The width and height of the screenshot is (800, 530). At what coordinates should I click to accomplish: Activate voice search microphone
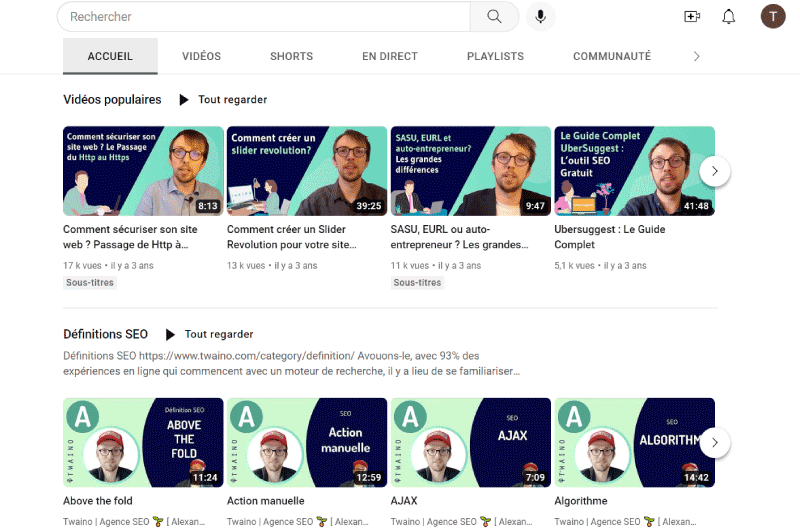(x=540, y=17)
